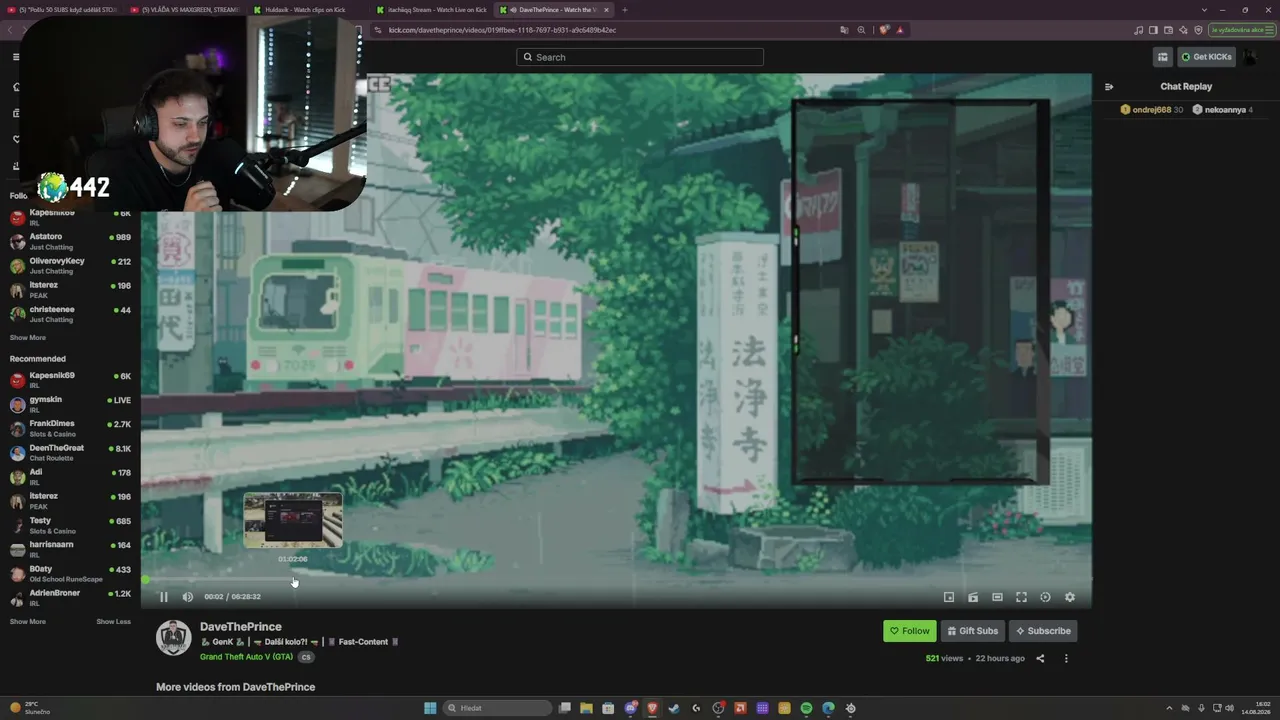The height and width of the screenshot is (720, 1280).
Task: Enter fullscreen video mode
Action: pyautogui.click(x=1021, y=597)
